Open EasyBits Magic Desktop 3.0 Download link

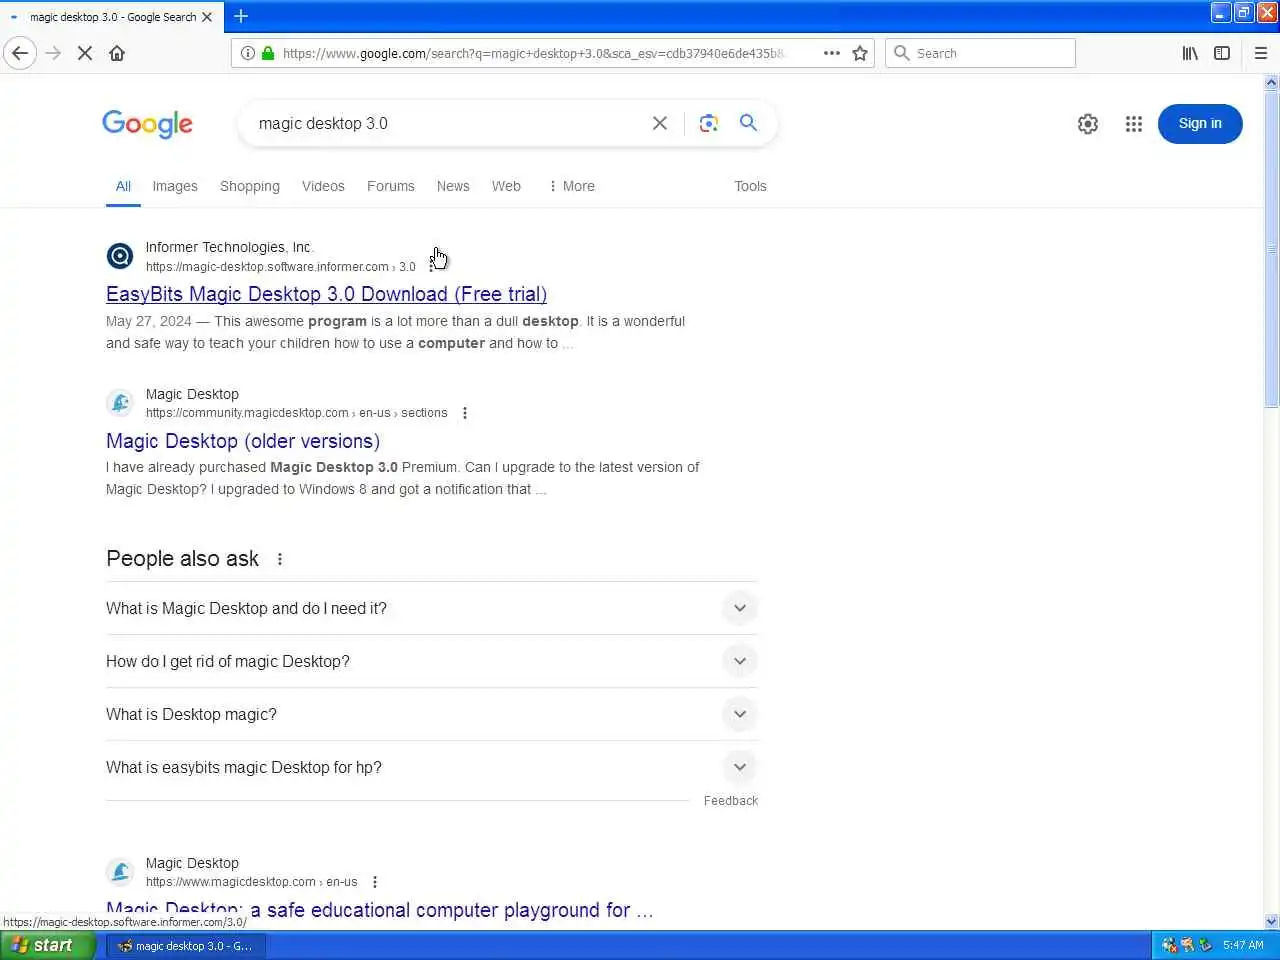(x=326, y=294)
